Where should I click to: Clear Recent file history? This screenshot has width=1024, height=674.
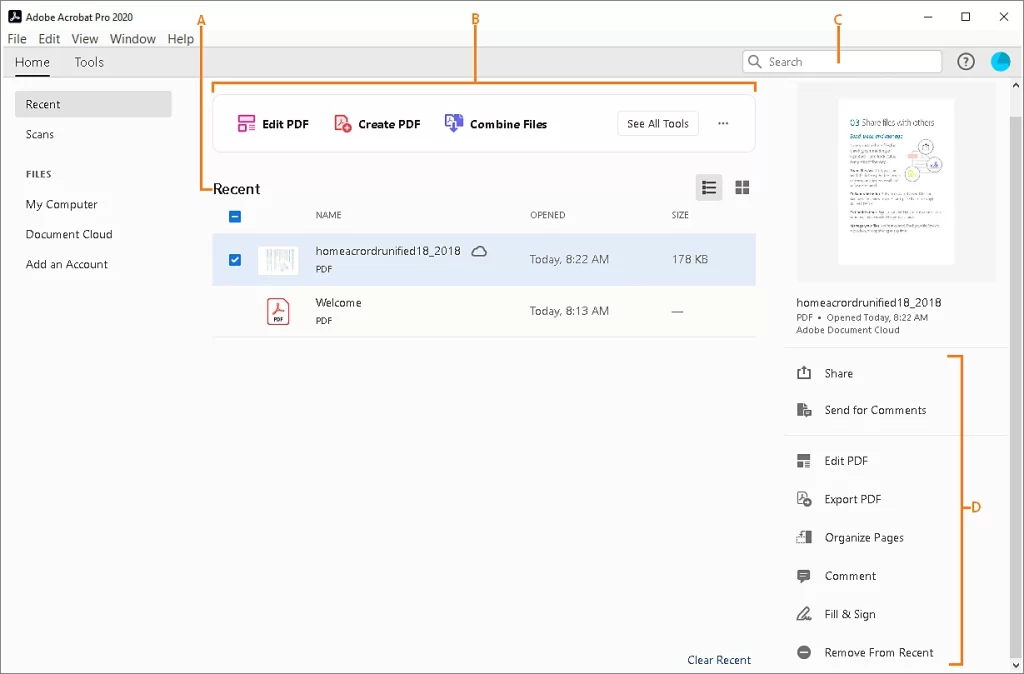click(719, 660)
